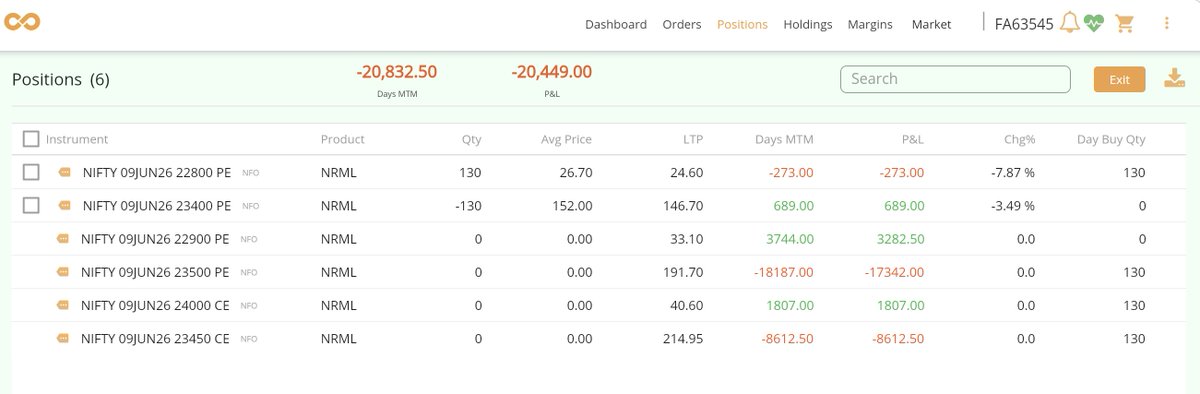The height and width of the screenshot is (394, 1200).
Task: Click tag icon beside NIFTY 22900 PE
Action: pos(63,240)
